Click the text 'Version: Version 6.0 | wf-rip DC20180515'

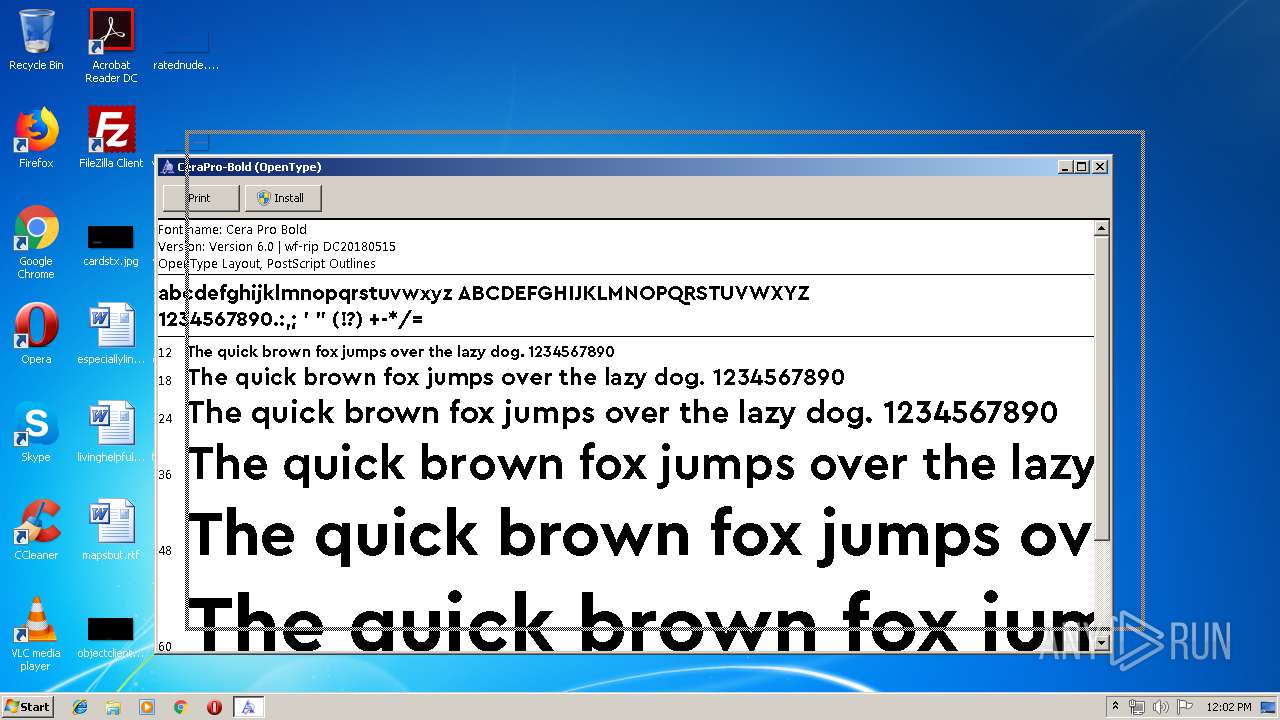pyautogui.click(x=277, y=246)
